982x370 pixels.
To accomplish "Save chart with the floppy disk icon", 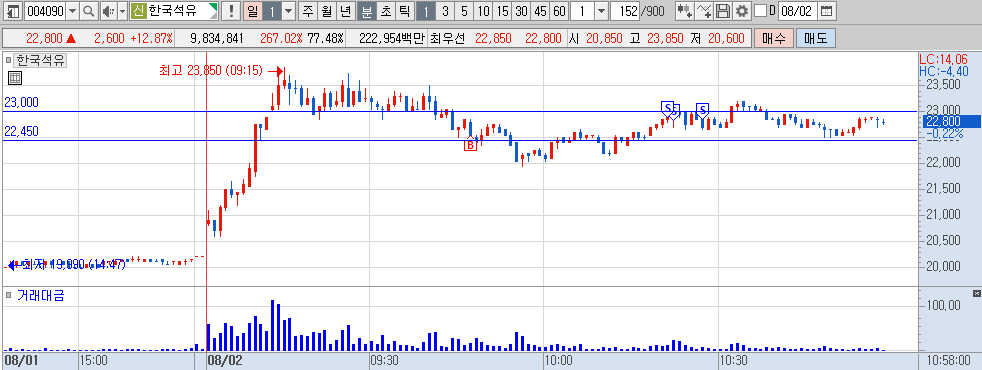I will (x=723, y=11).
